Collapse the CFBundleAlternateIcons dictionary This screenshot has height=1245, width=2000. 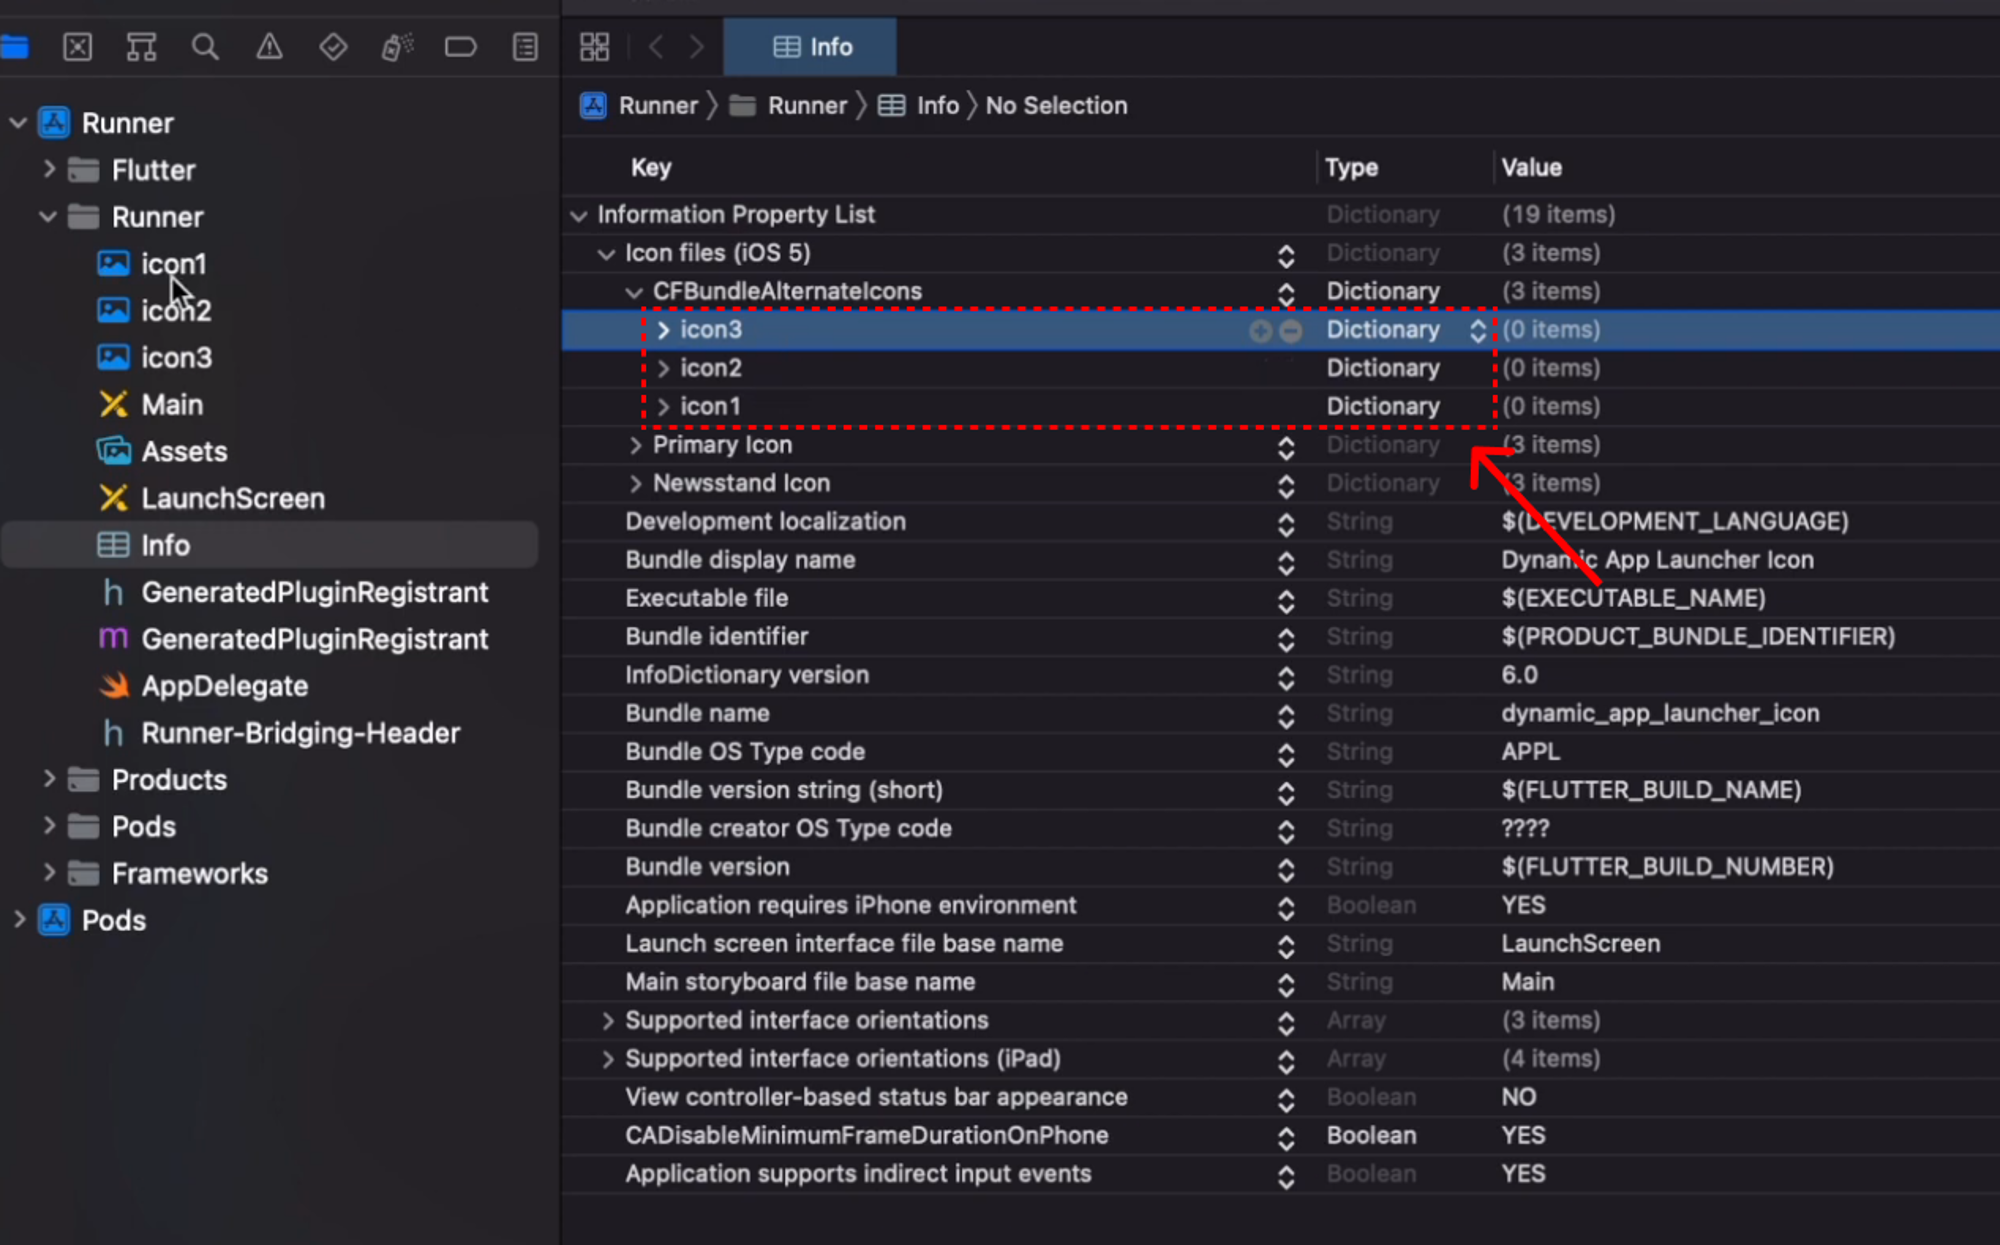point(634,292)
